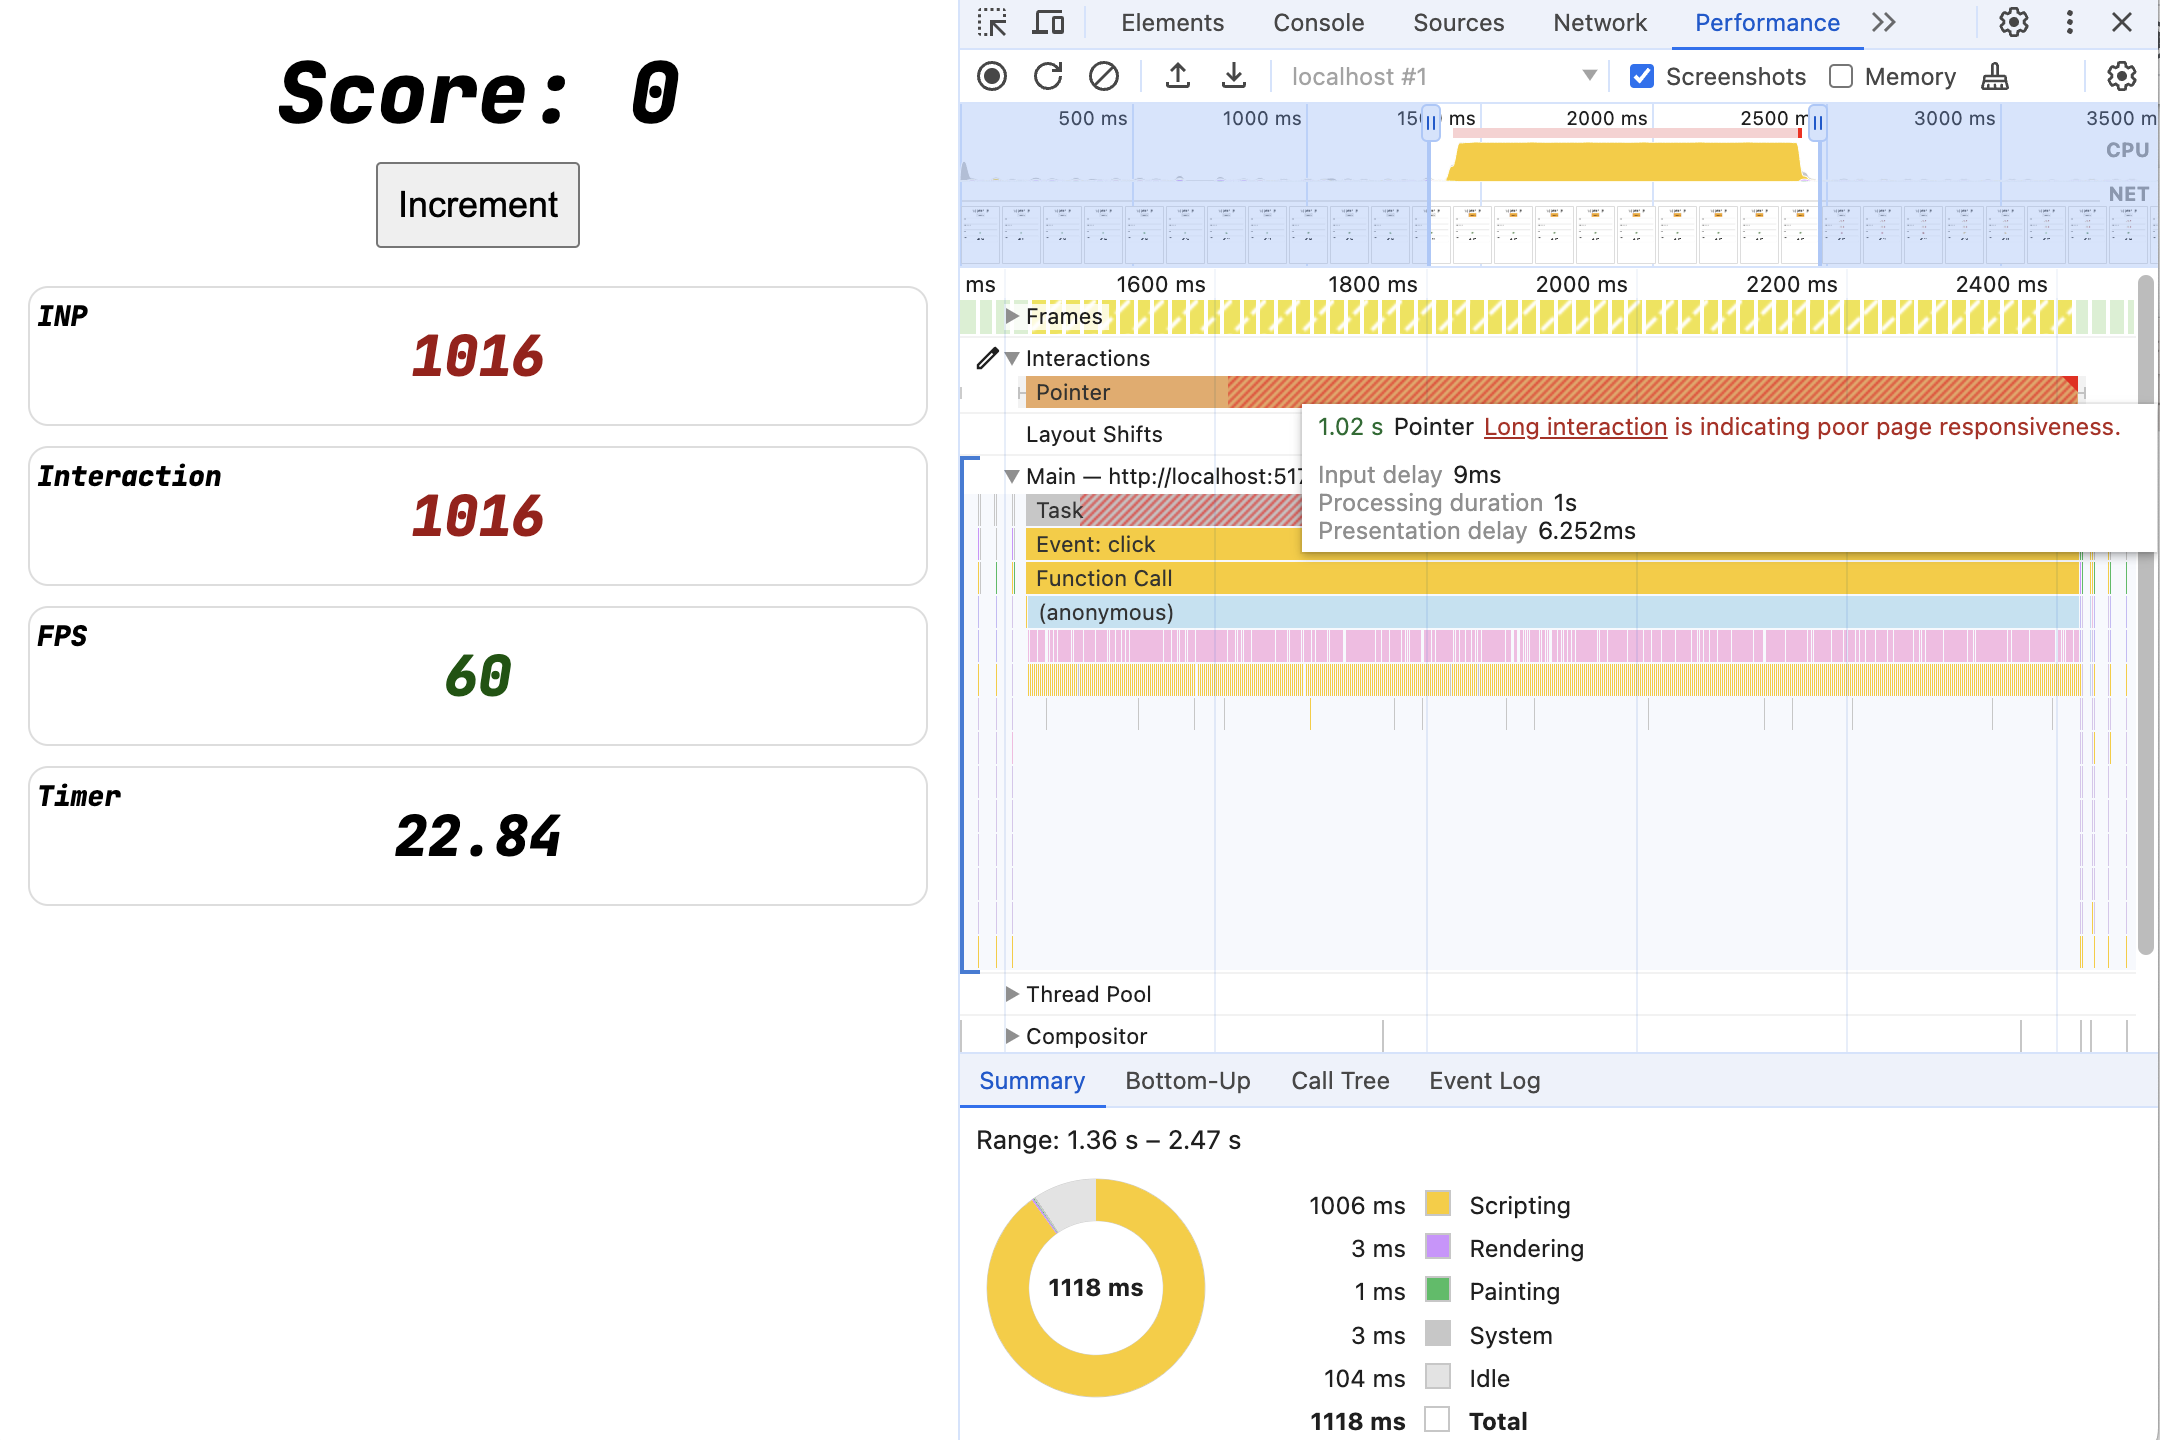Toggle the Screenshots checkbox on

pos(1642,74)
